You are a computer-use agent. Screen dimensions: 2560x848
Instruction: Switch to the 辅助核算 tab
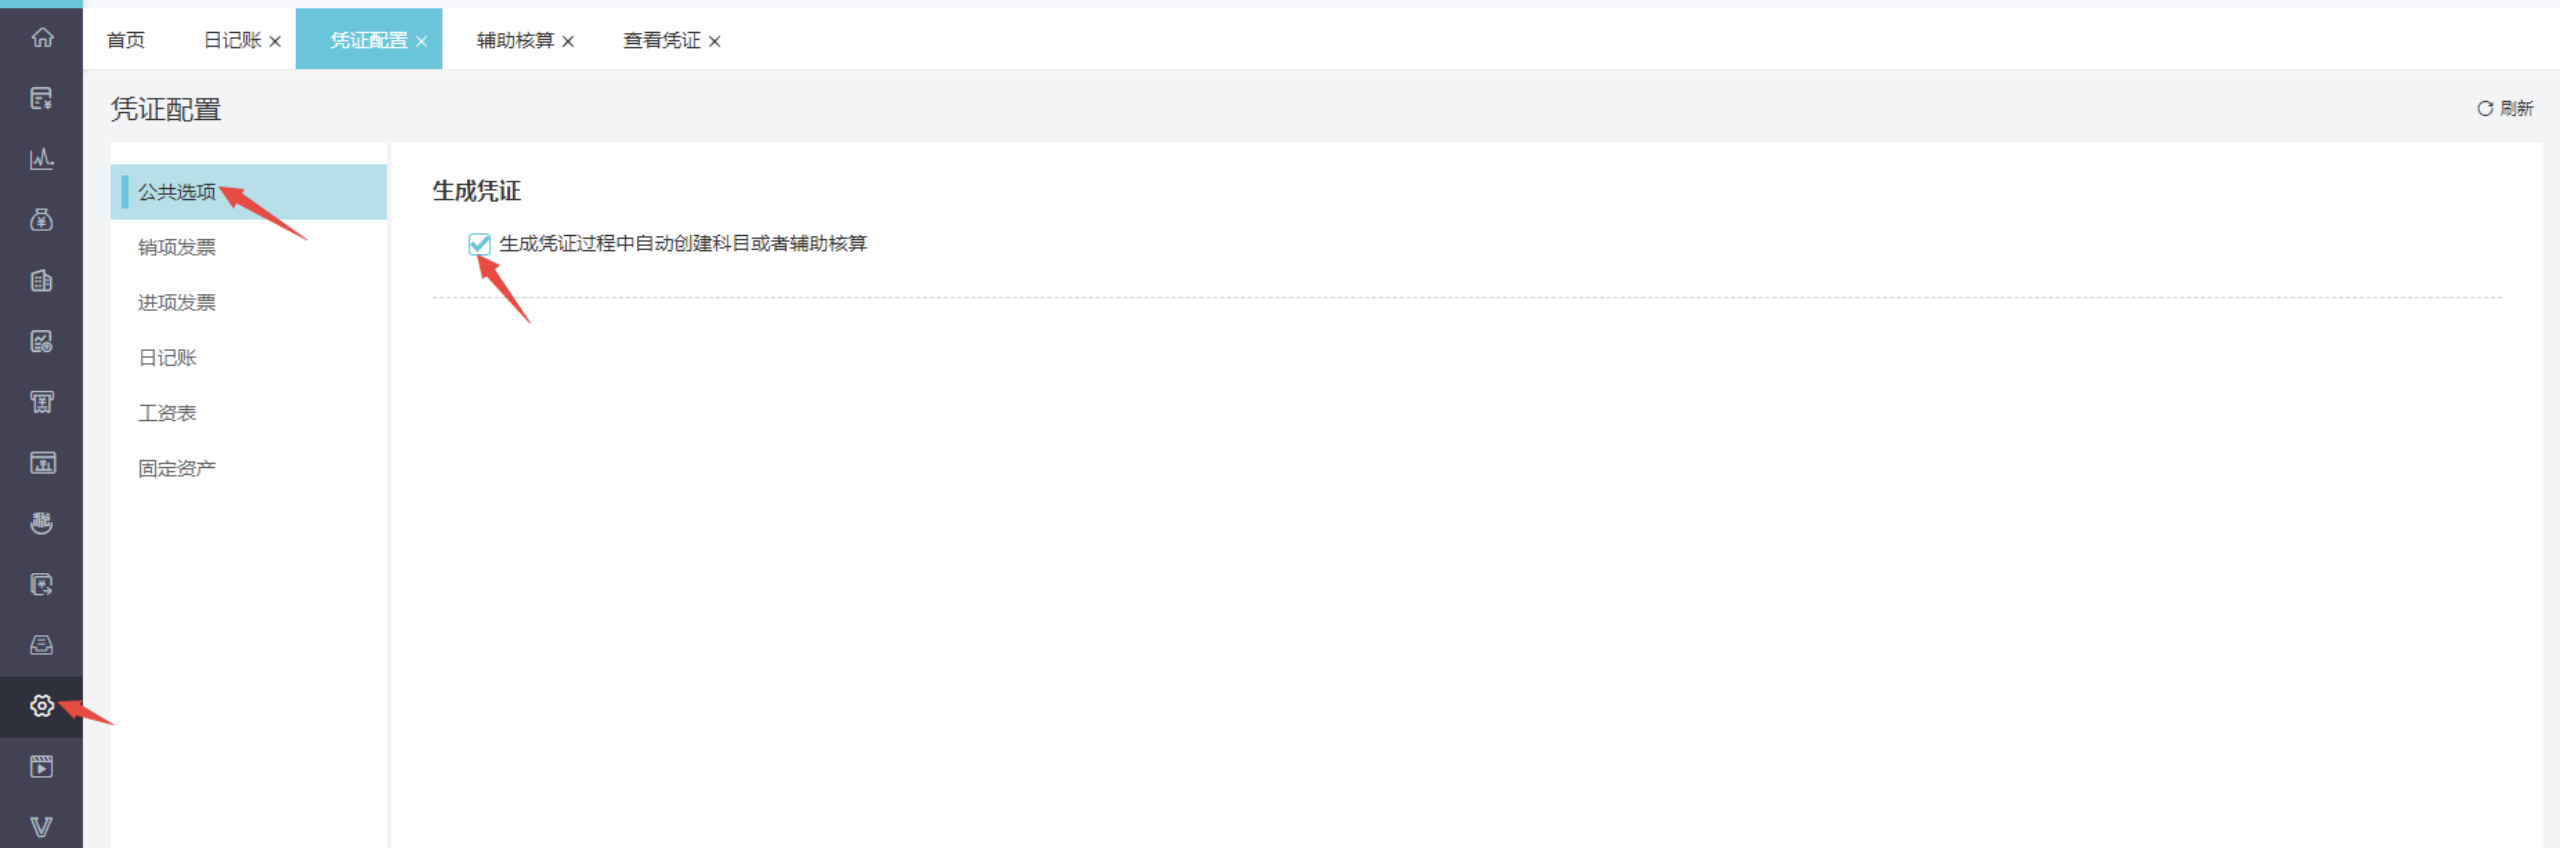(514, 40)
